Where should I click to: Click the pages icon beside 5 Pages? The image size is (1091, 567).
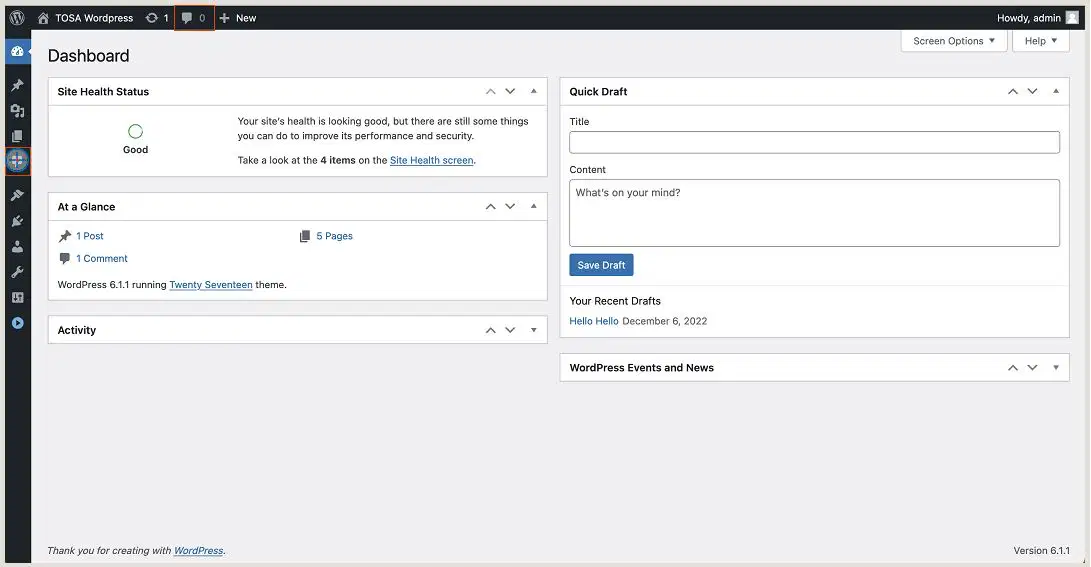click(305, 236)
